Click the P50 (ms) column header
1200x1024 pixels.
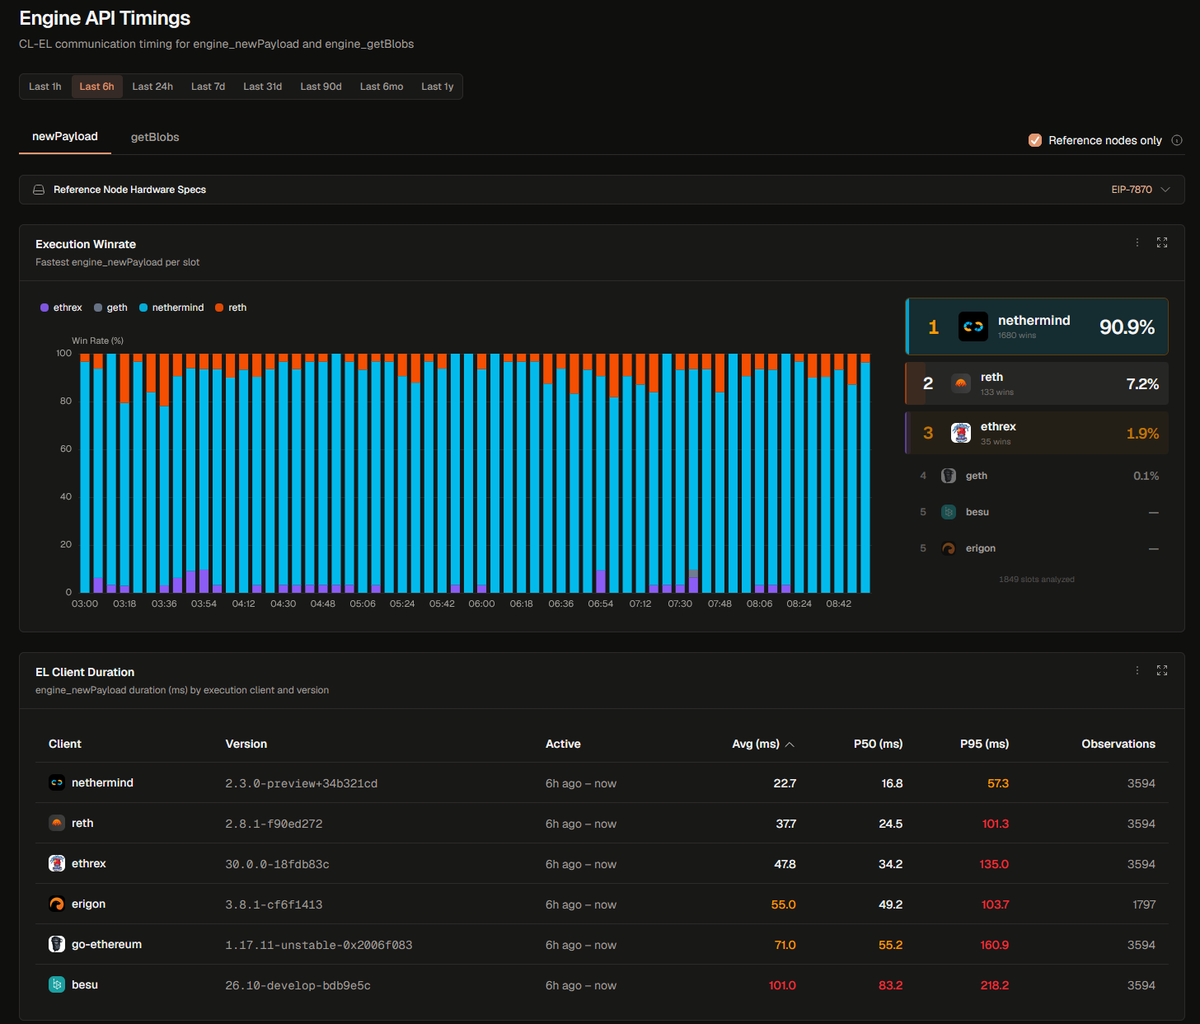[878, 744]
